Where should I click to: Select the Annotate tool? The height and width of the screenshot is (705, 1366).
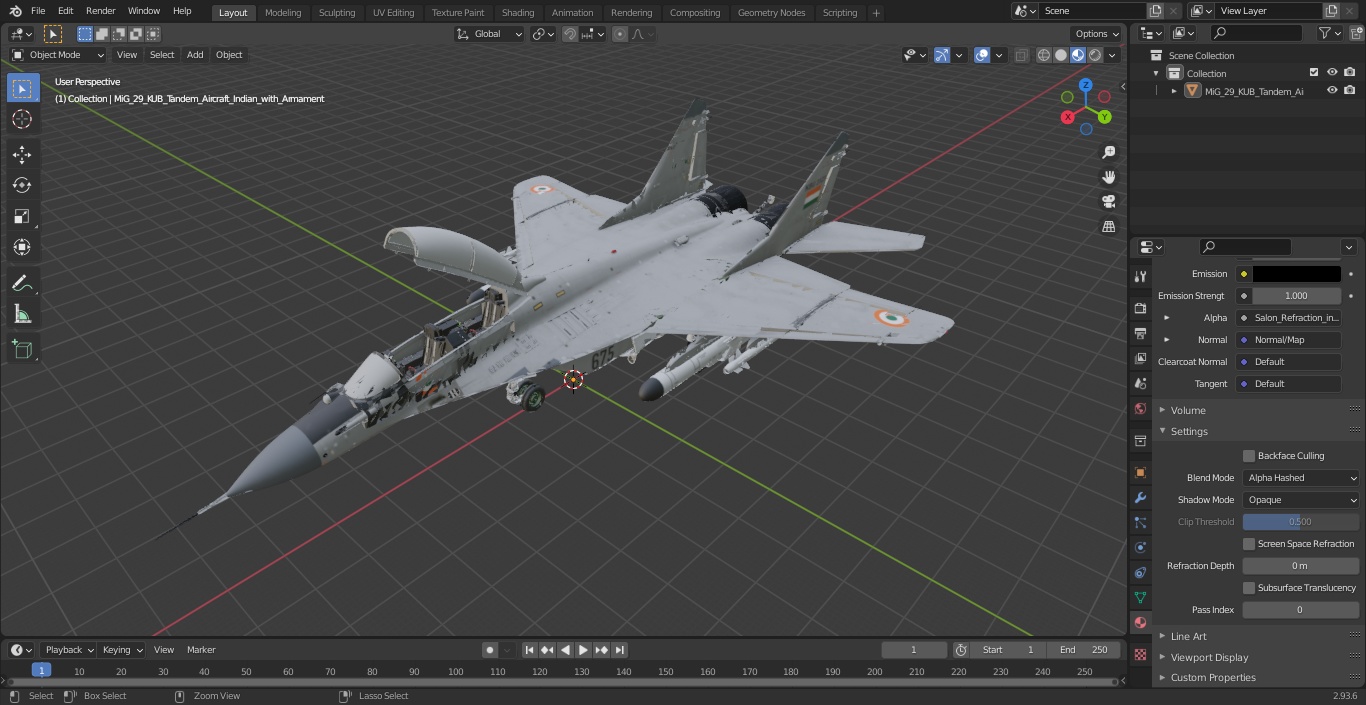click(x=22, y=284)
